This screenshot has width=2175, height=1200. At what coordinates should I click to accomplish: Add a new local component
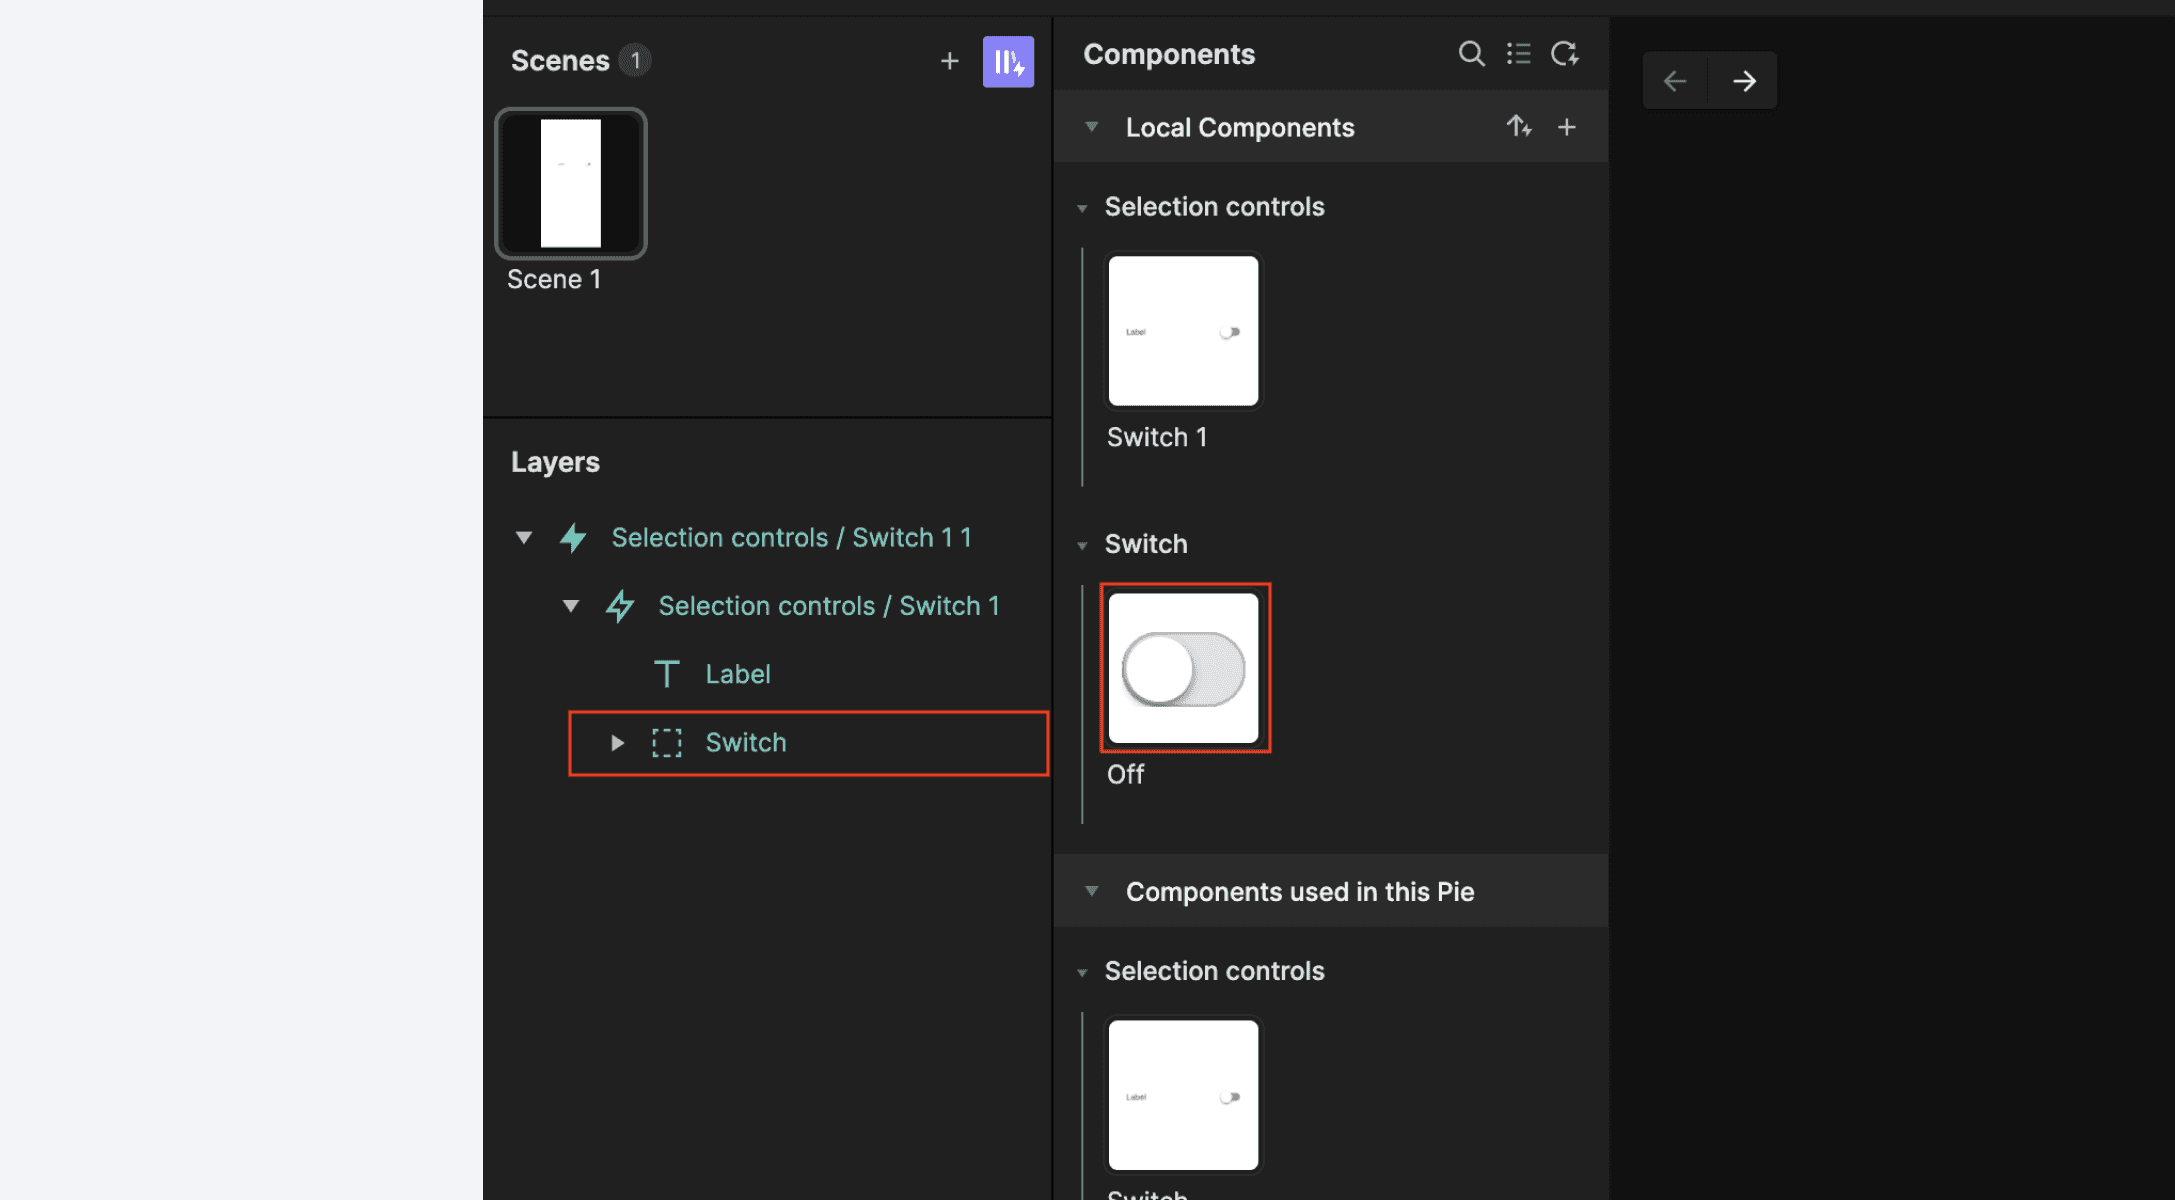[x=1566, y=127]
